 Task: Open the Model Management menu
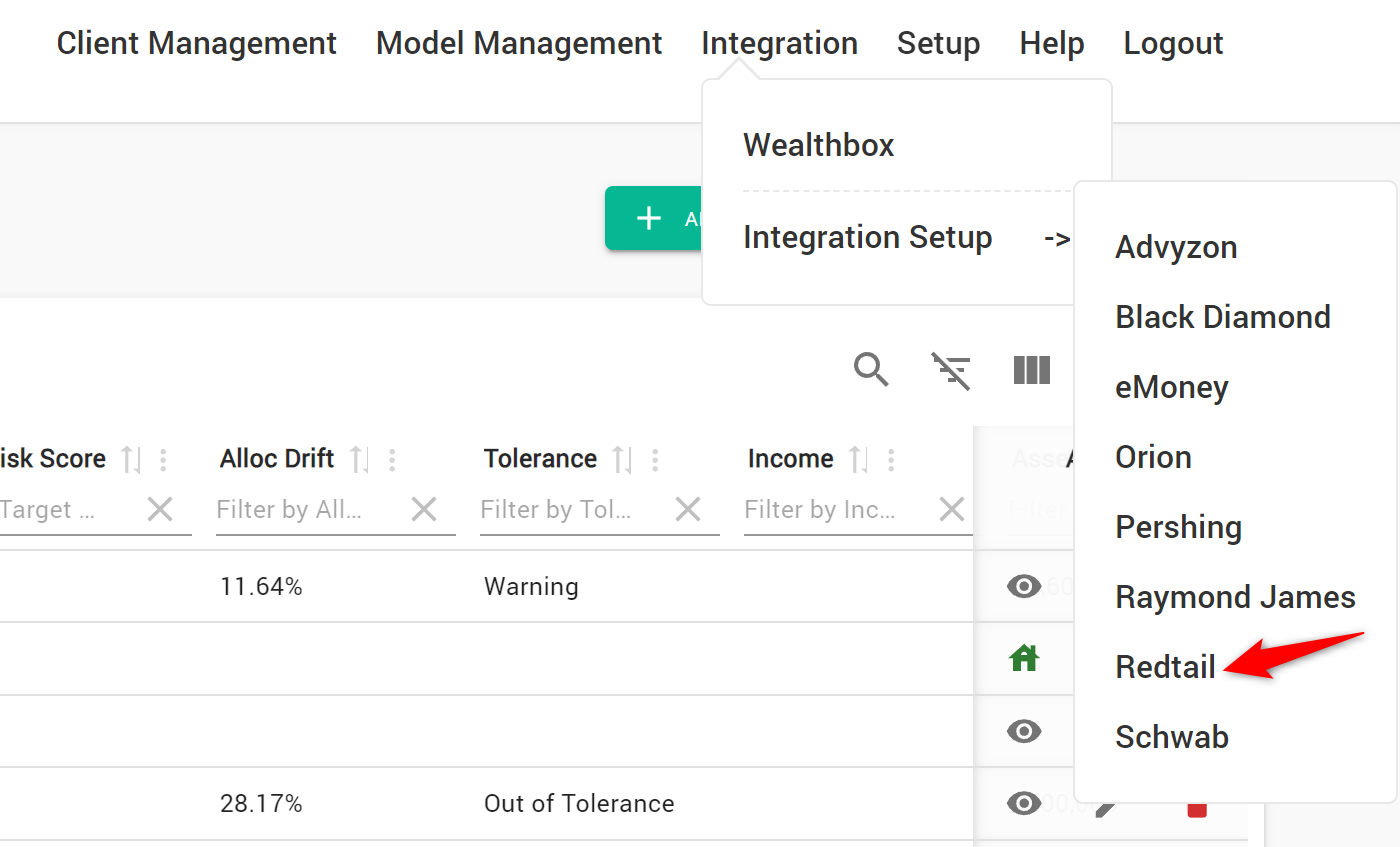pos(519,43)
